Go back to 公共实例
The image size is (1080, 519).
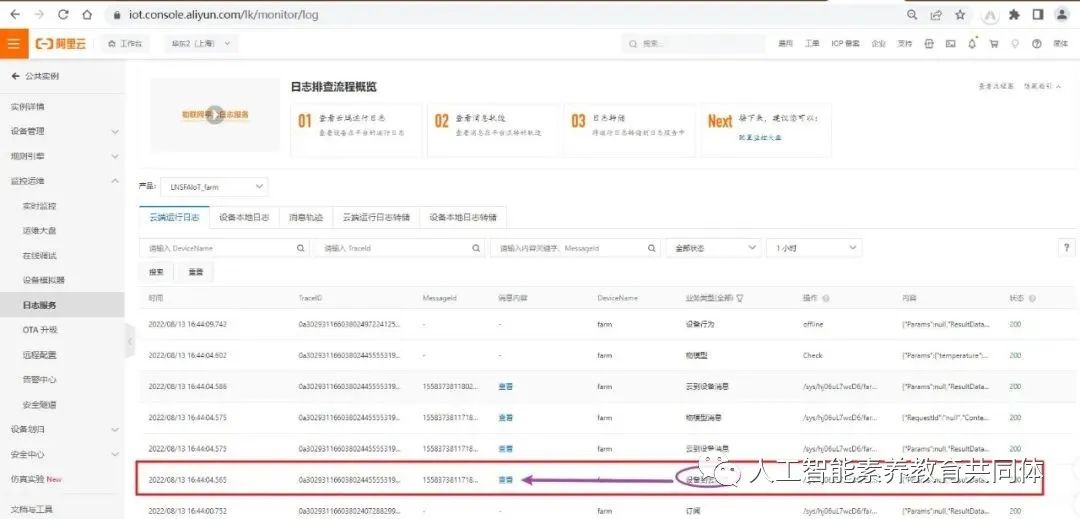click(35, 76)
